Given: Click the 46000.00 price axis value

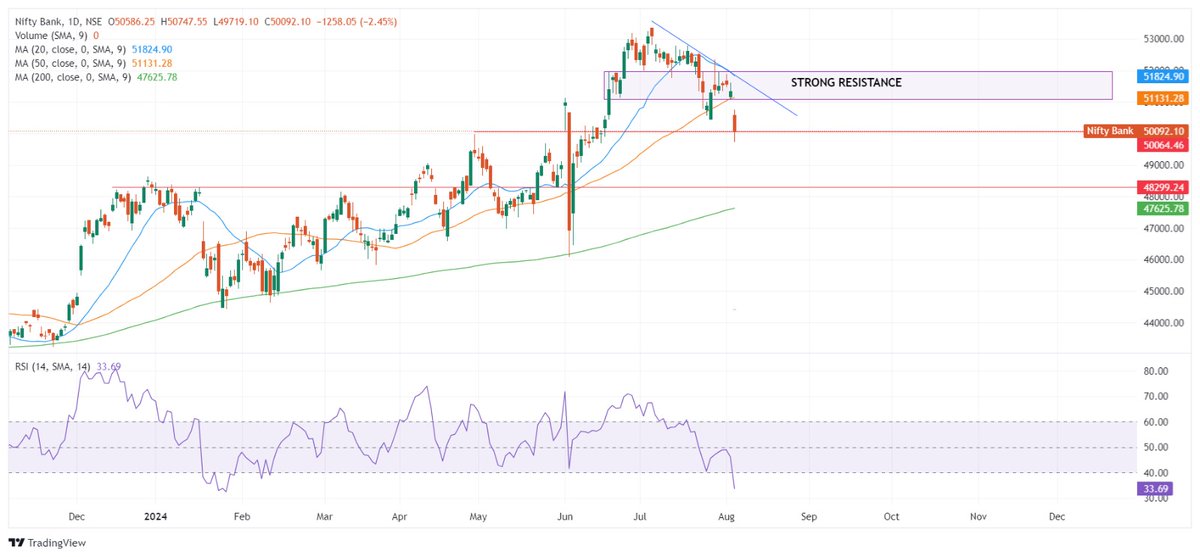Looking at the screenshot, I should pyautogui.click(x=1164, y=260).
